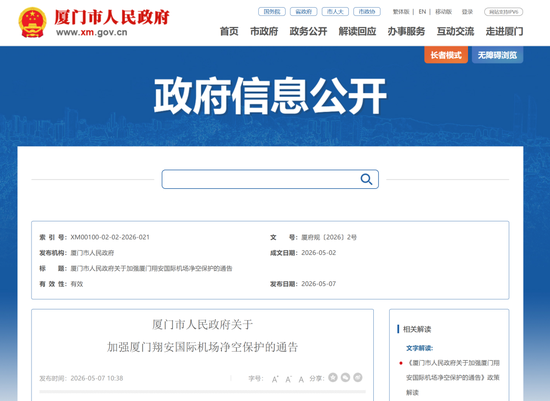The width and height of the screenshot is (550, 401).
Task: Click the 国务院 link button
Action: [x=272, y=12]
